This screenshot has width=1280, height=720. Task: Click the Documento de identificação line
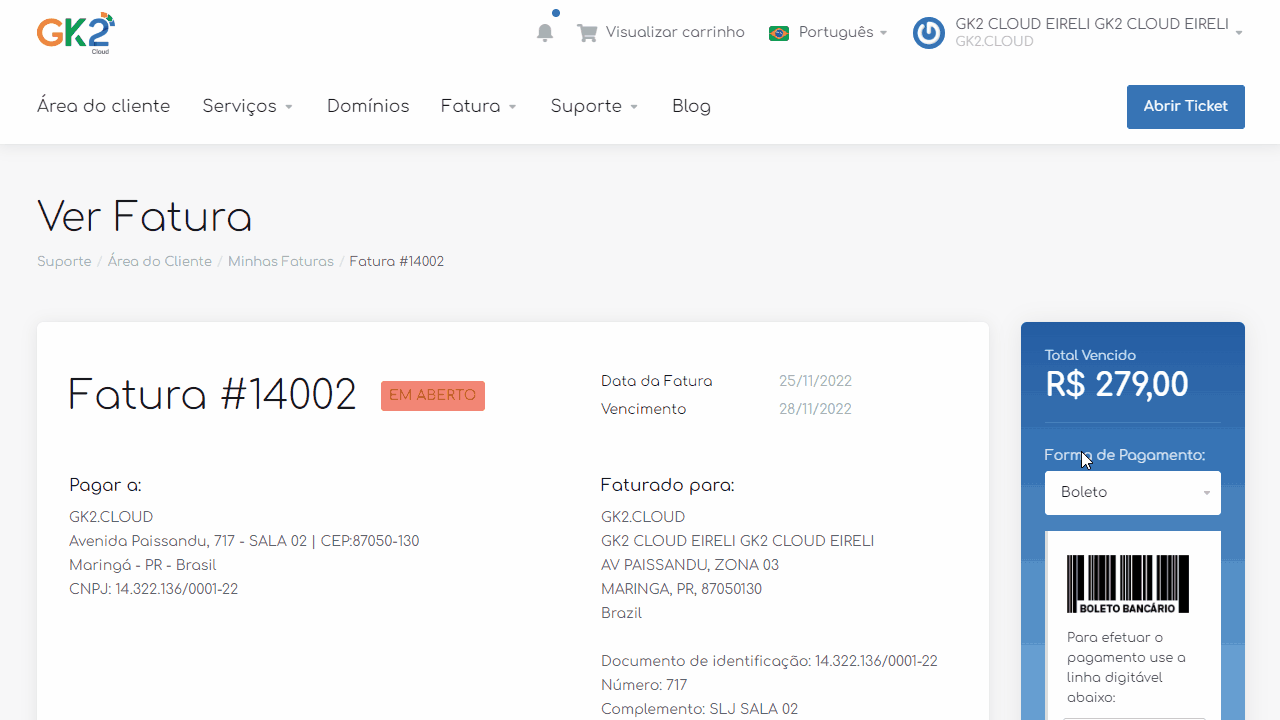click(x=770, y=661)
